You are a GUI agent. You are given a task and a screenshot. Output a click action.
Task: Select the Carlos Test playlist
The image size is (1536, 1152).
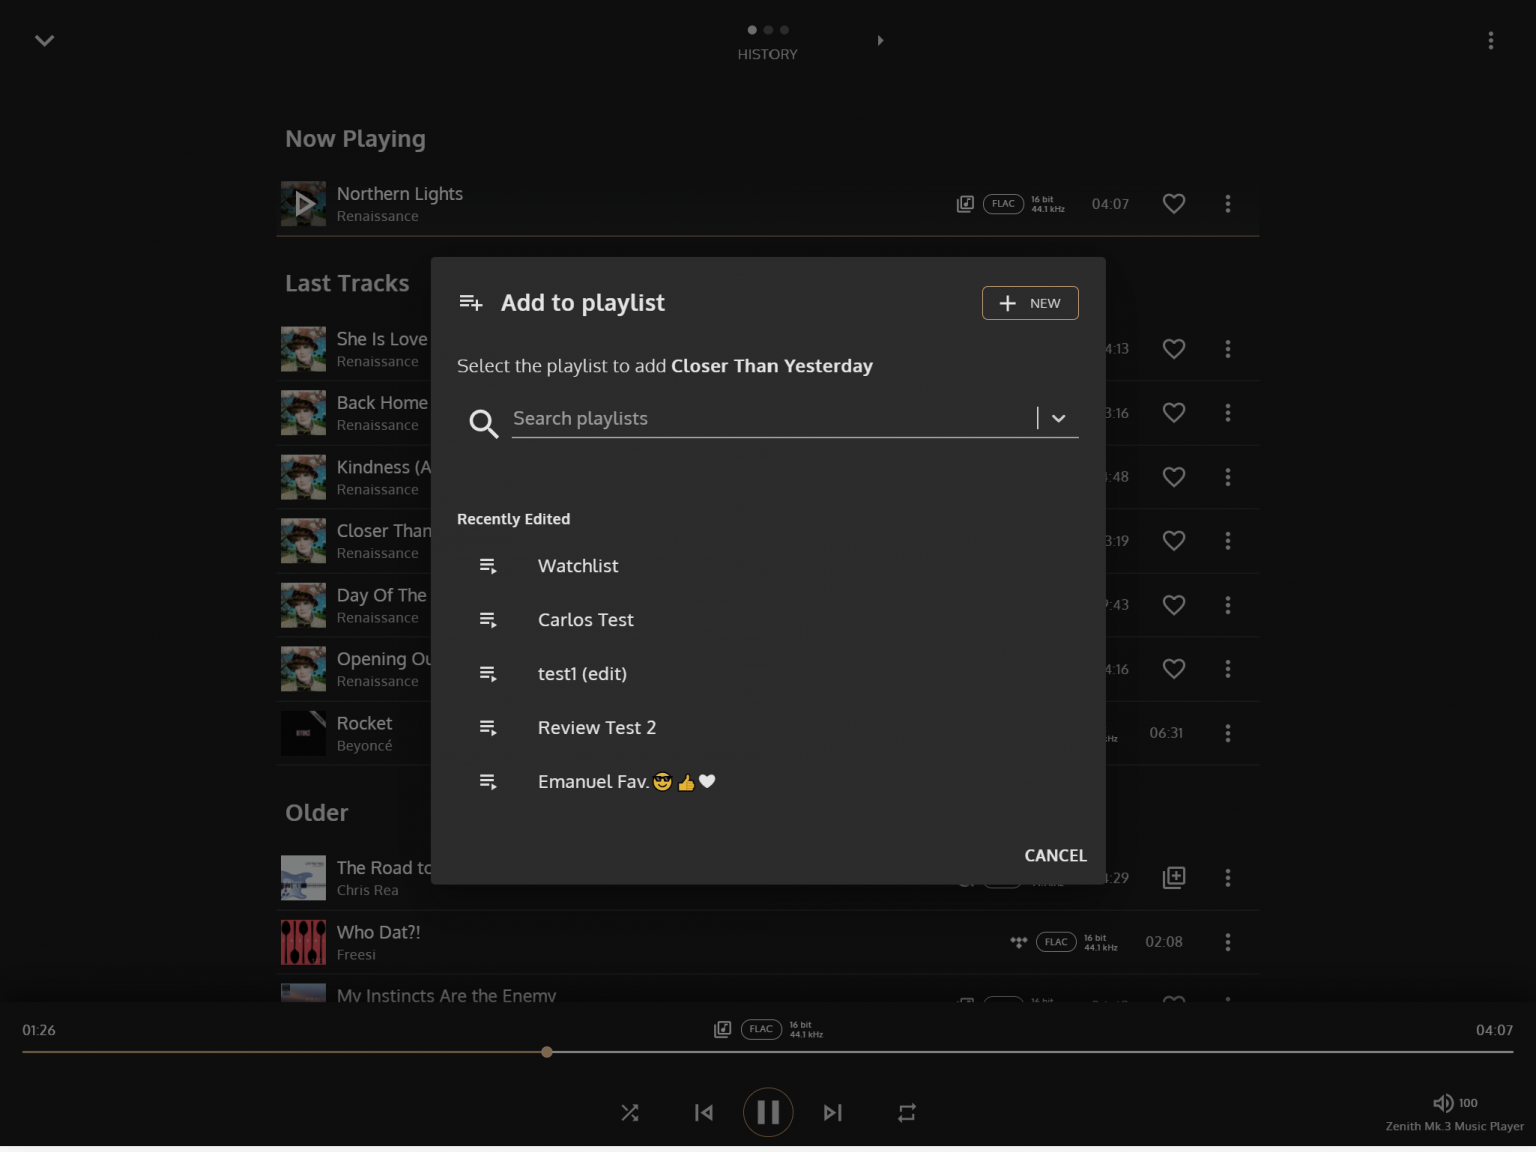tap(585, 619)
